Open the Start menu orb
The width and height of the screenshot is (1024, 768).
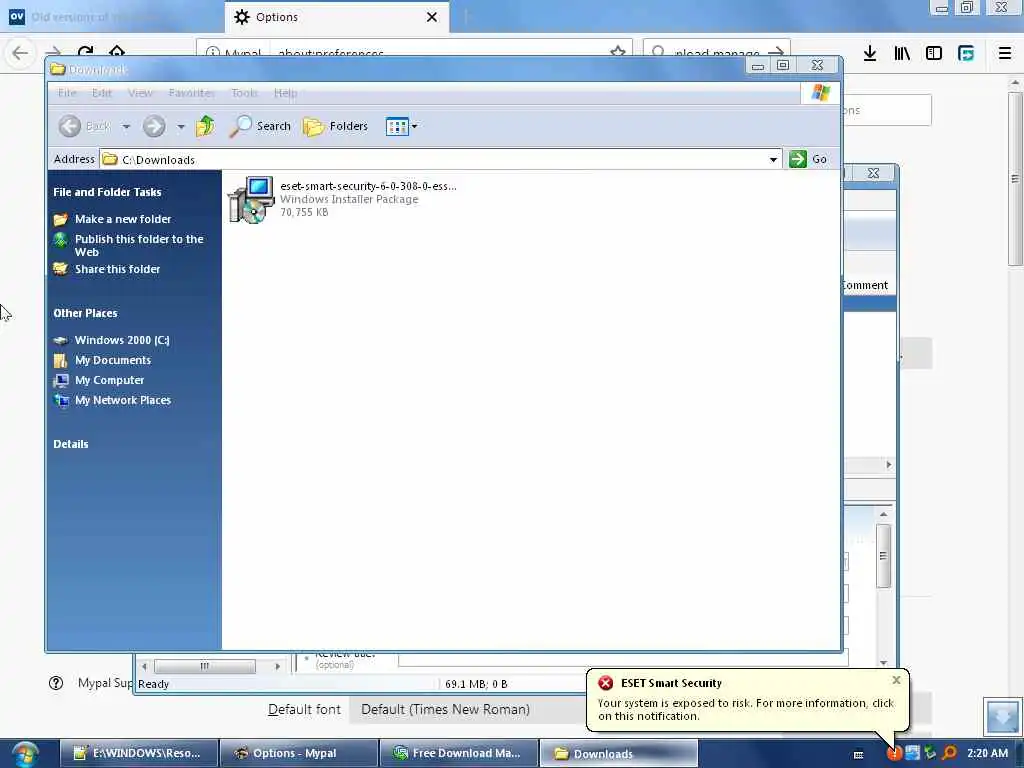click(25, 755)
